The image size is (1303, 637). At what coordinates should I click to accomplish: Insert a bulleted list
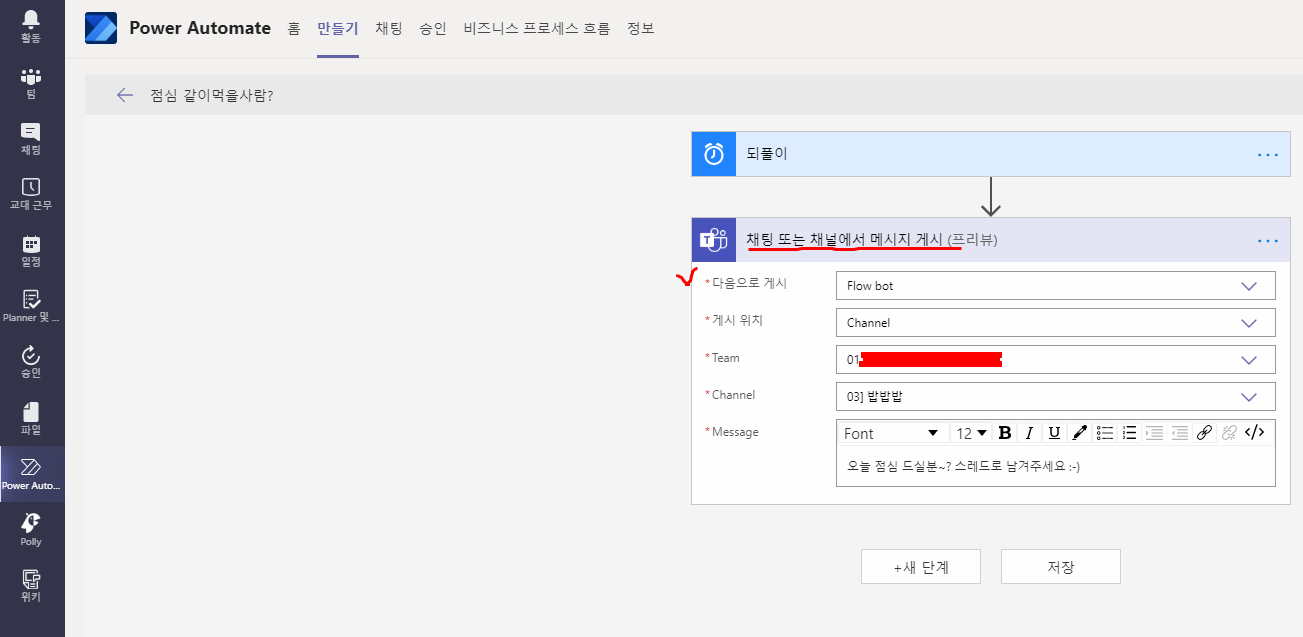click(x=1105, y=433)
